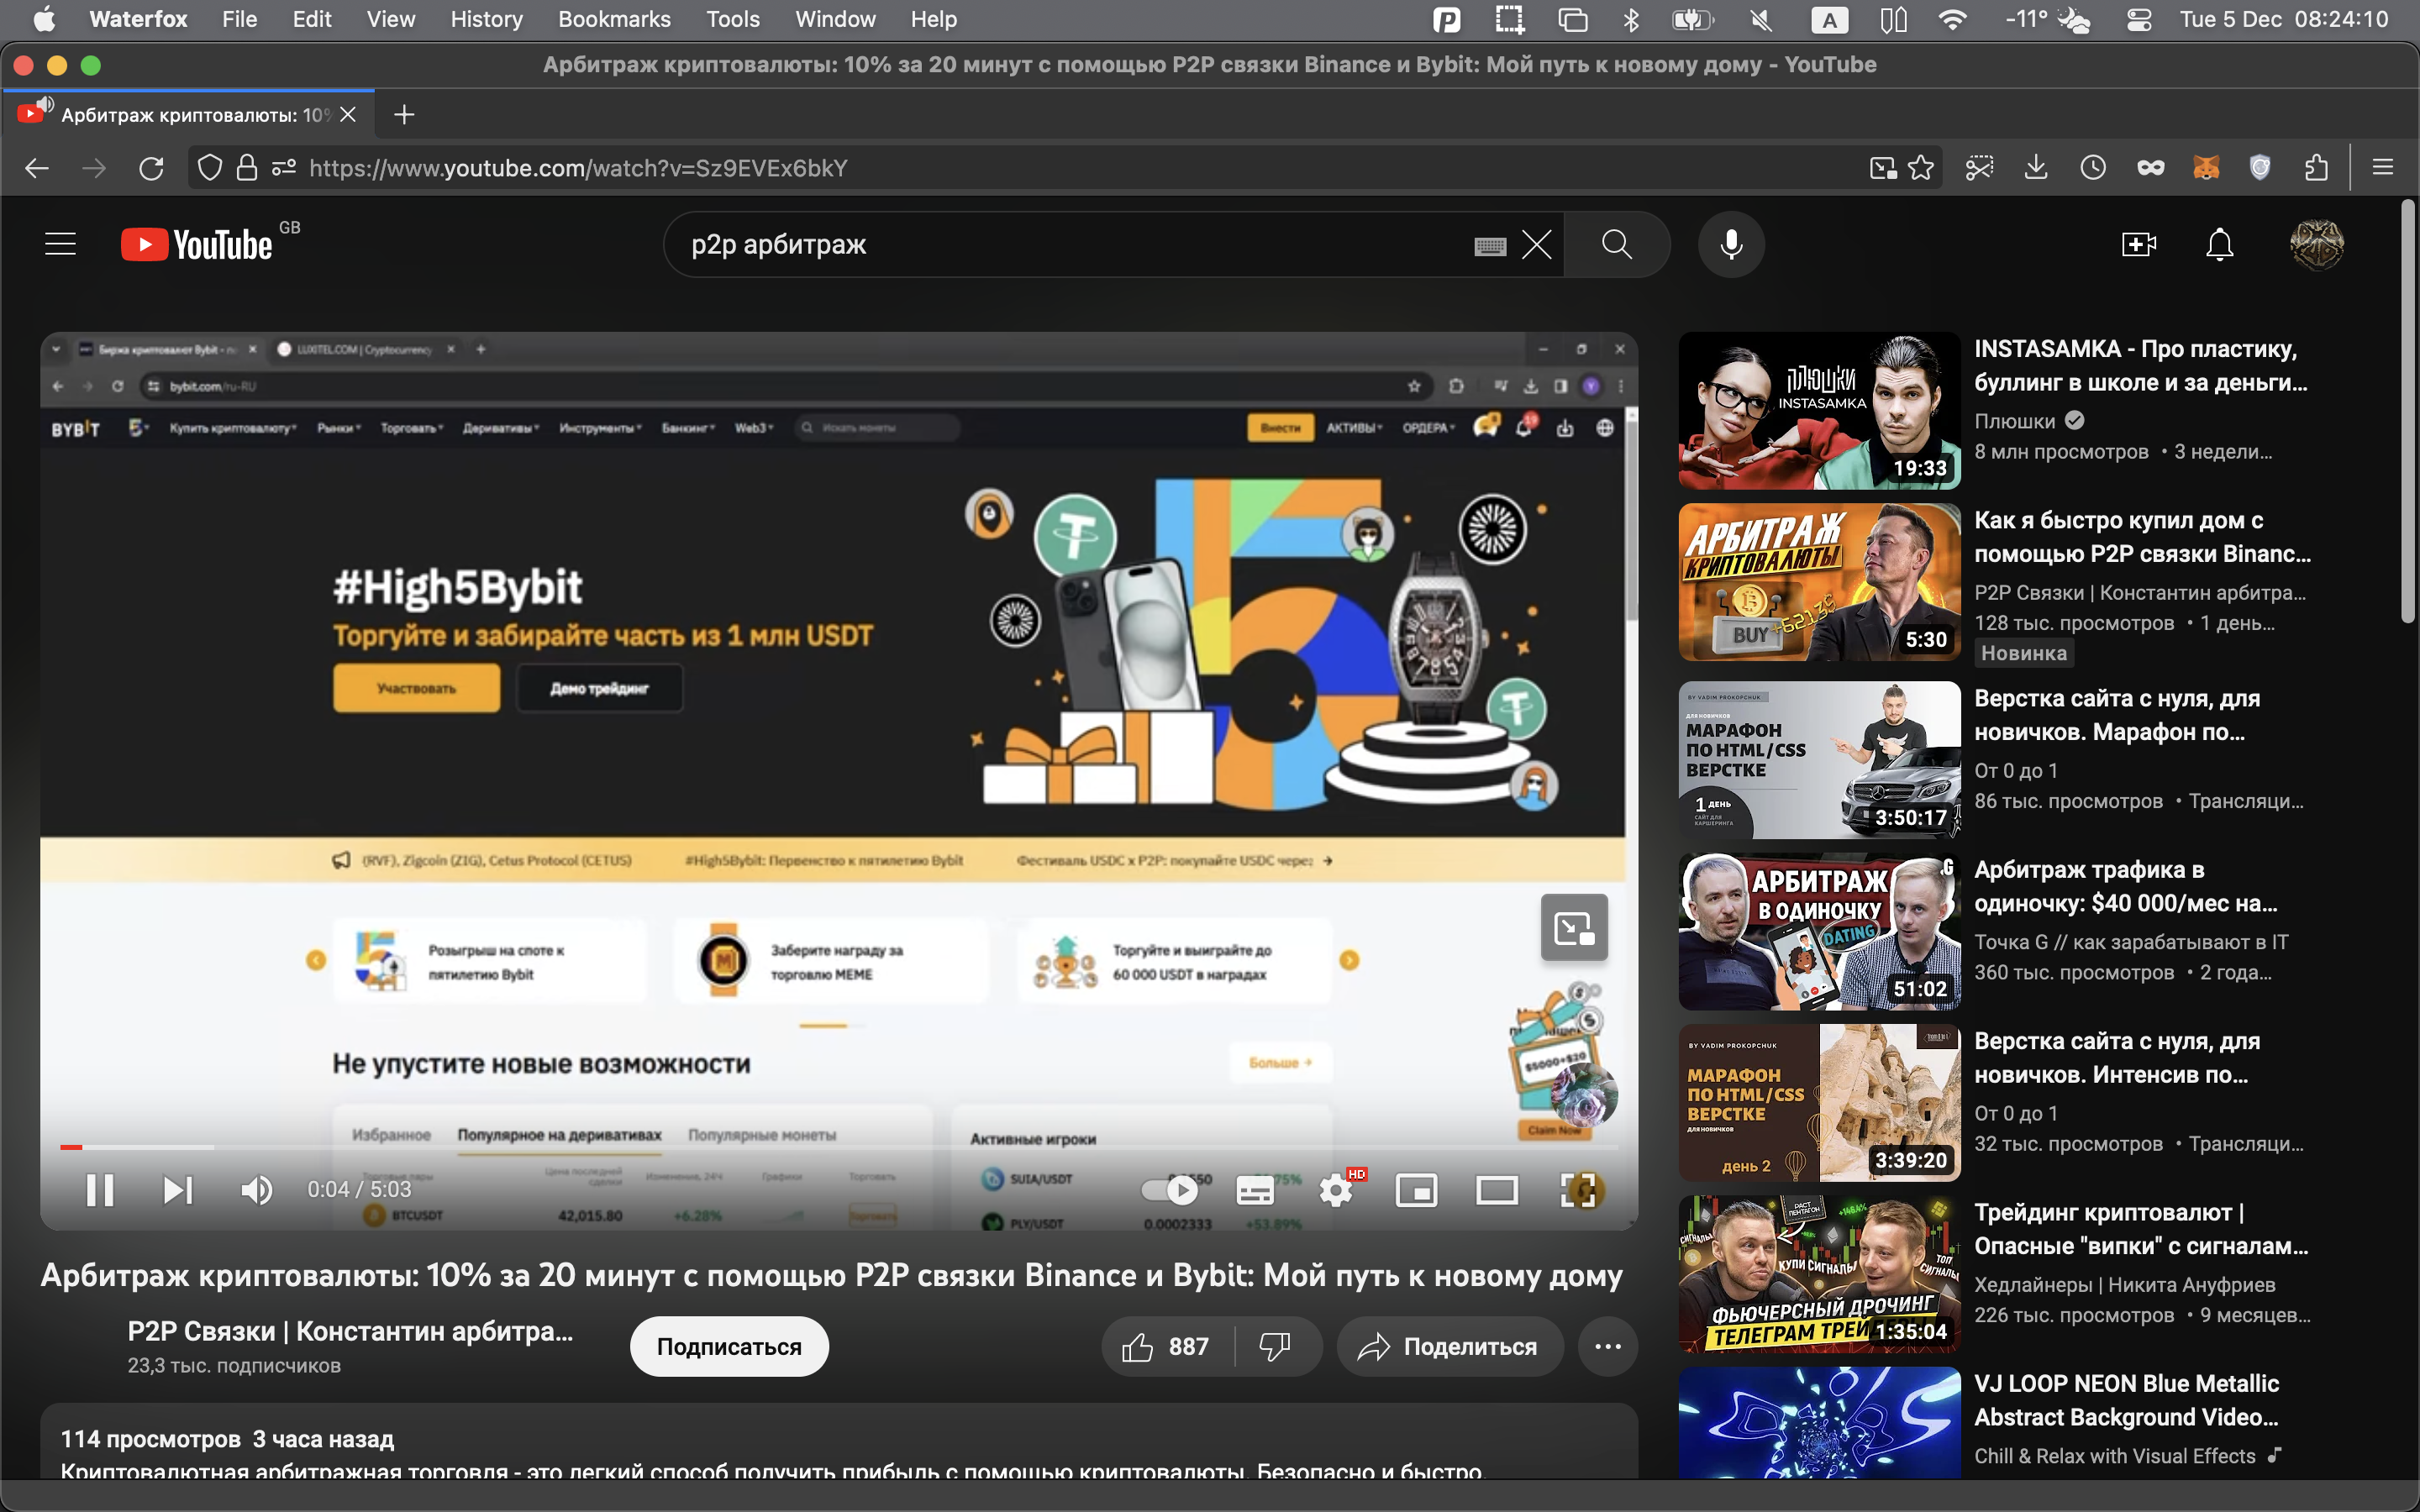Switch to theater mode
Screen dimensions: 2420x1512
tap(1497, 1190)
